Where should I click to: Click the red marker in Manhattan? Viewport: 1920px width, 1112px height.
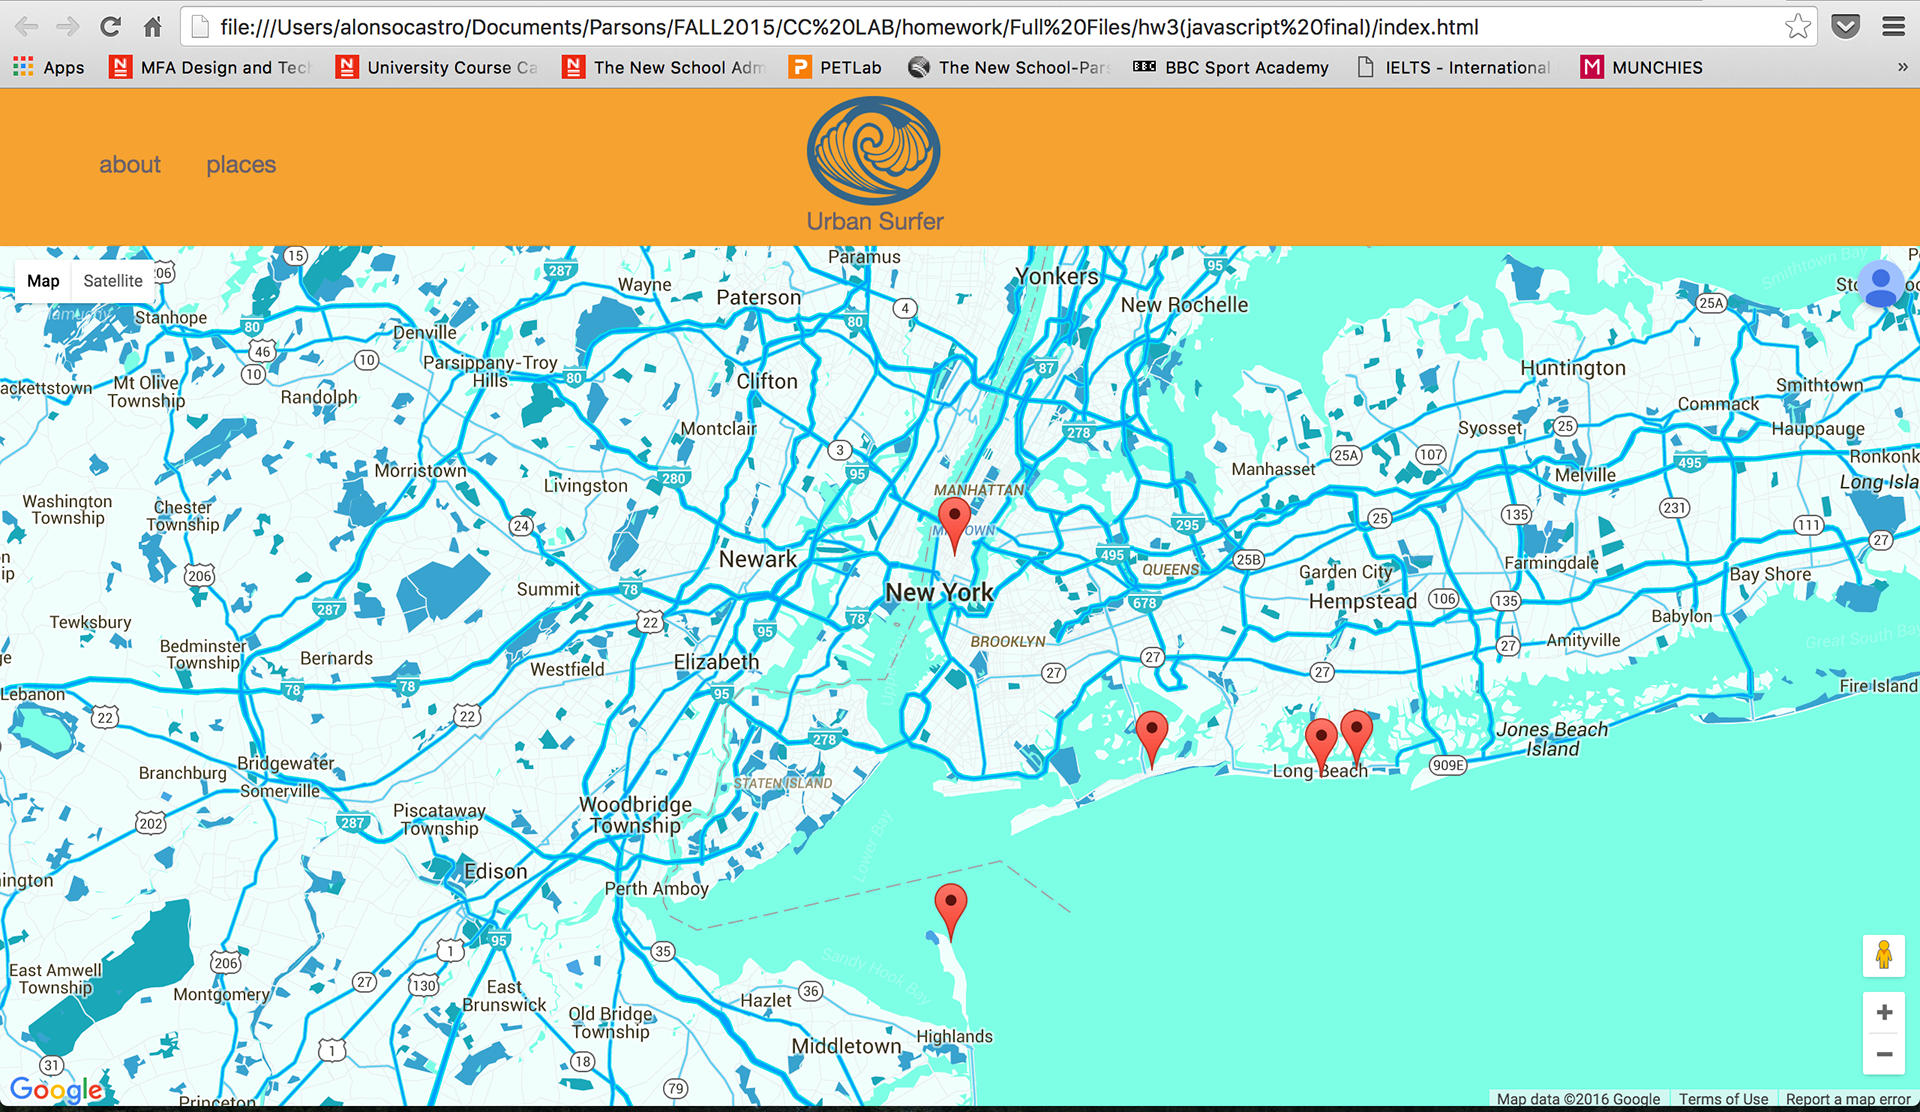click(954, 525)
